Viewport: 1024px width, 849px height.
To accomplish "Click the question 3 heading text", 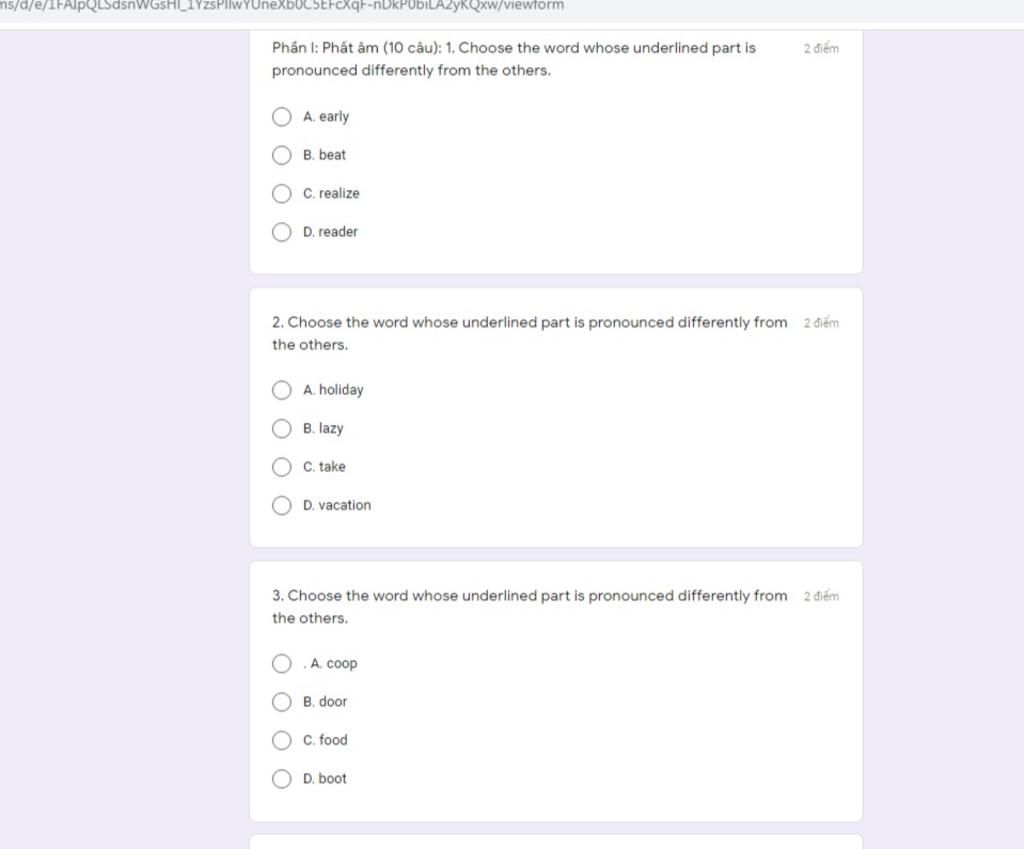I will coord(530,607).
